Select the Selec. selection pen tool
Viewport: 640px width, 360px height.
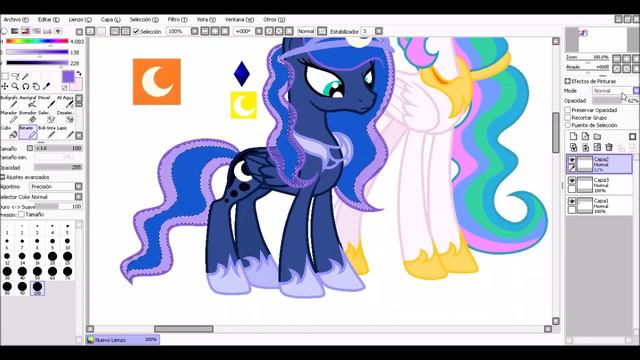(47, 116)
